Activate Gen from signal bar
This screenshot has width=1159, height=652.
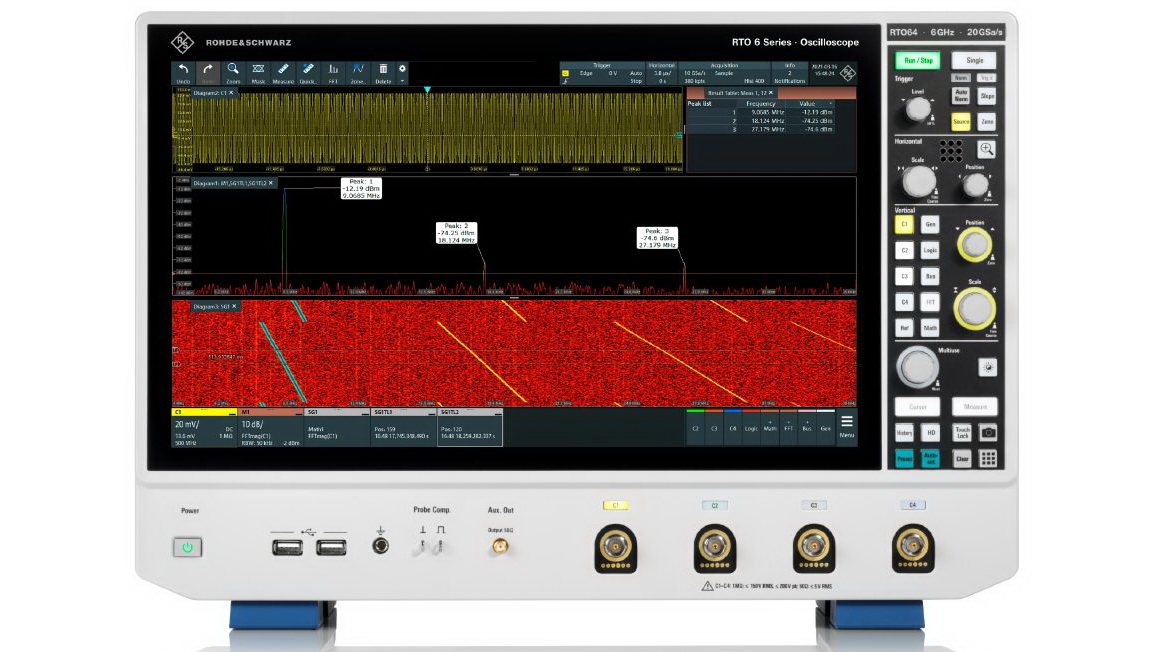point(826,428)
